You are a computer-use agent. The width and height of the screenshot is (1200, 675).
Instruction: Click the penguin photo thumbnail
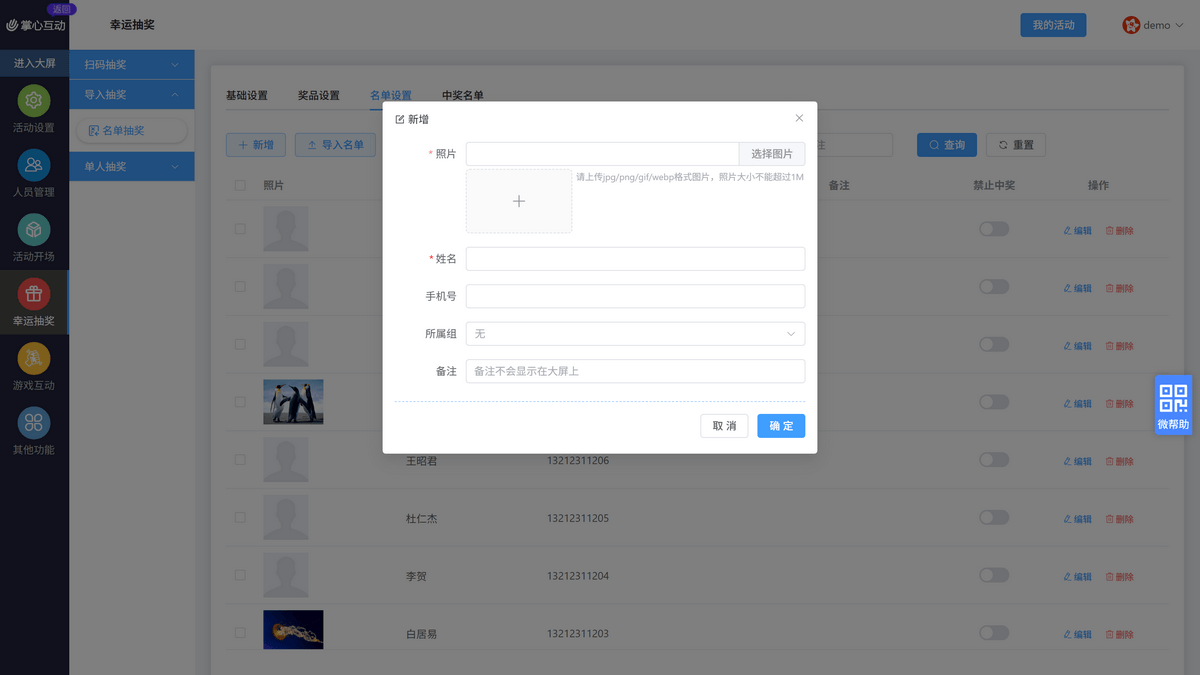point(293,402)
